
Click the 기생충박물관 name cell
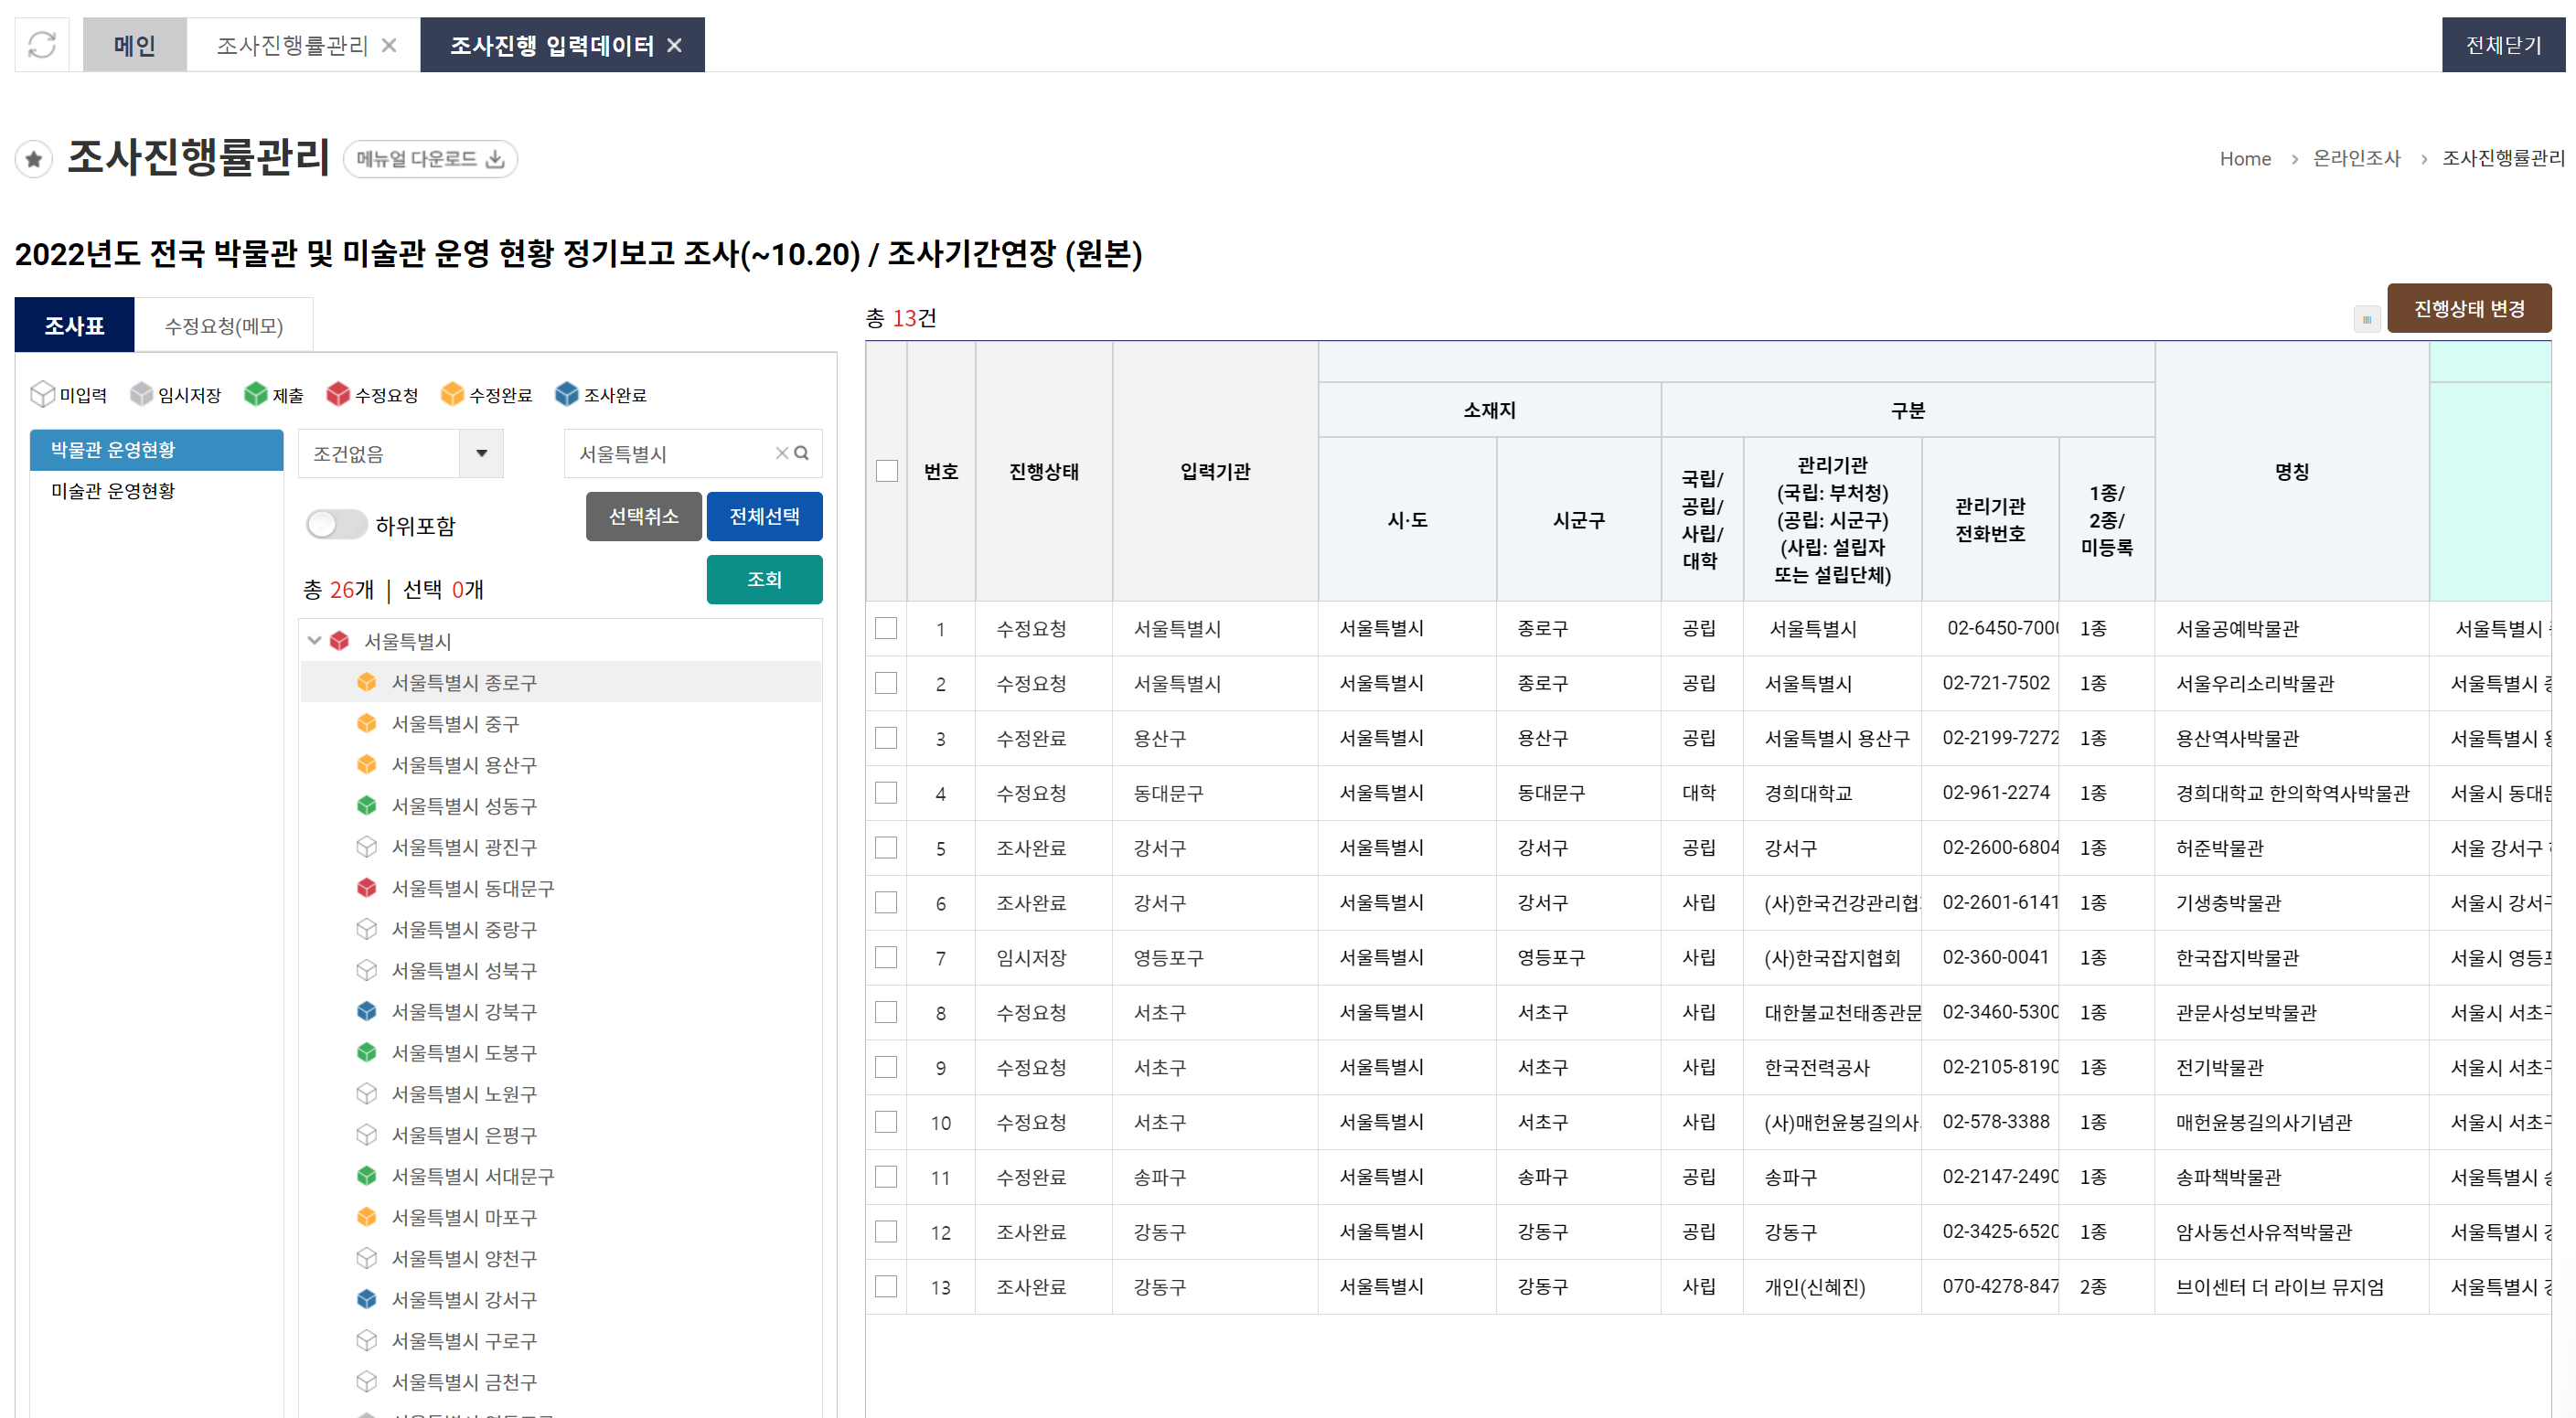(2292, 903)
